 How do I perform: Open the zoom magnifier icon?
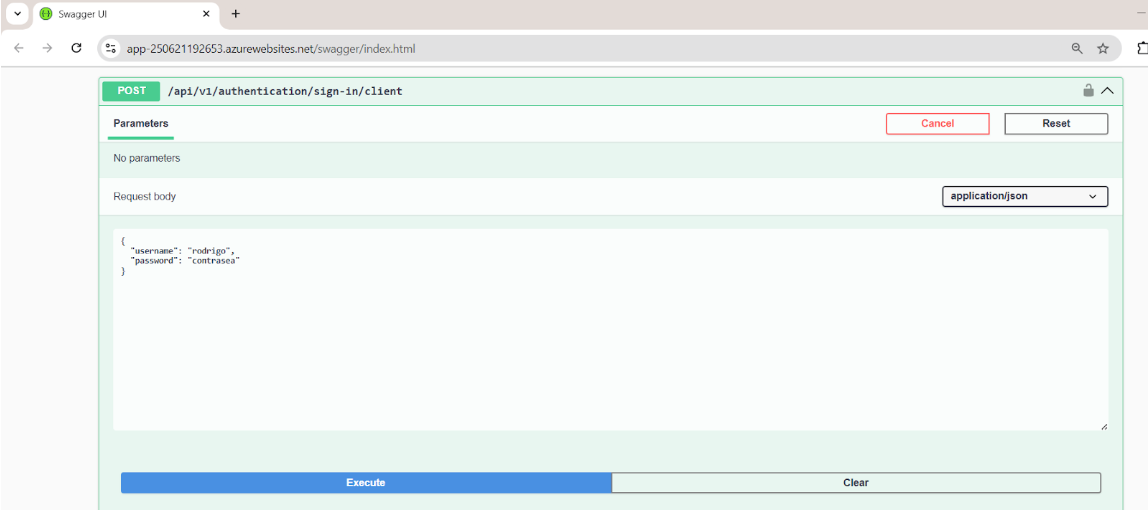pyautogui.click(x=1077, y=48)
